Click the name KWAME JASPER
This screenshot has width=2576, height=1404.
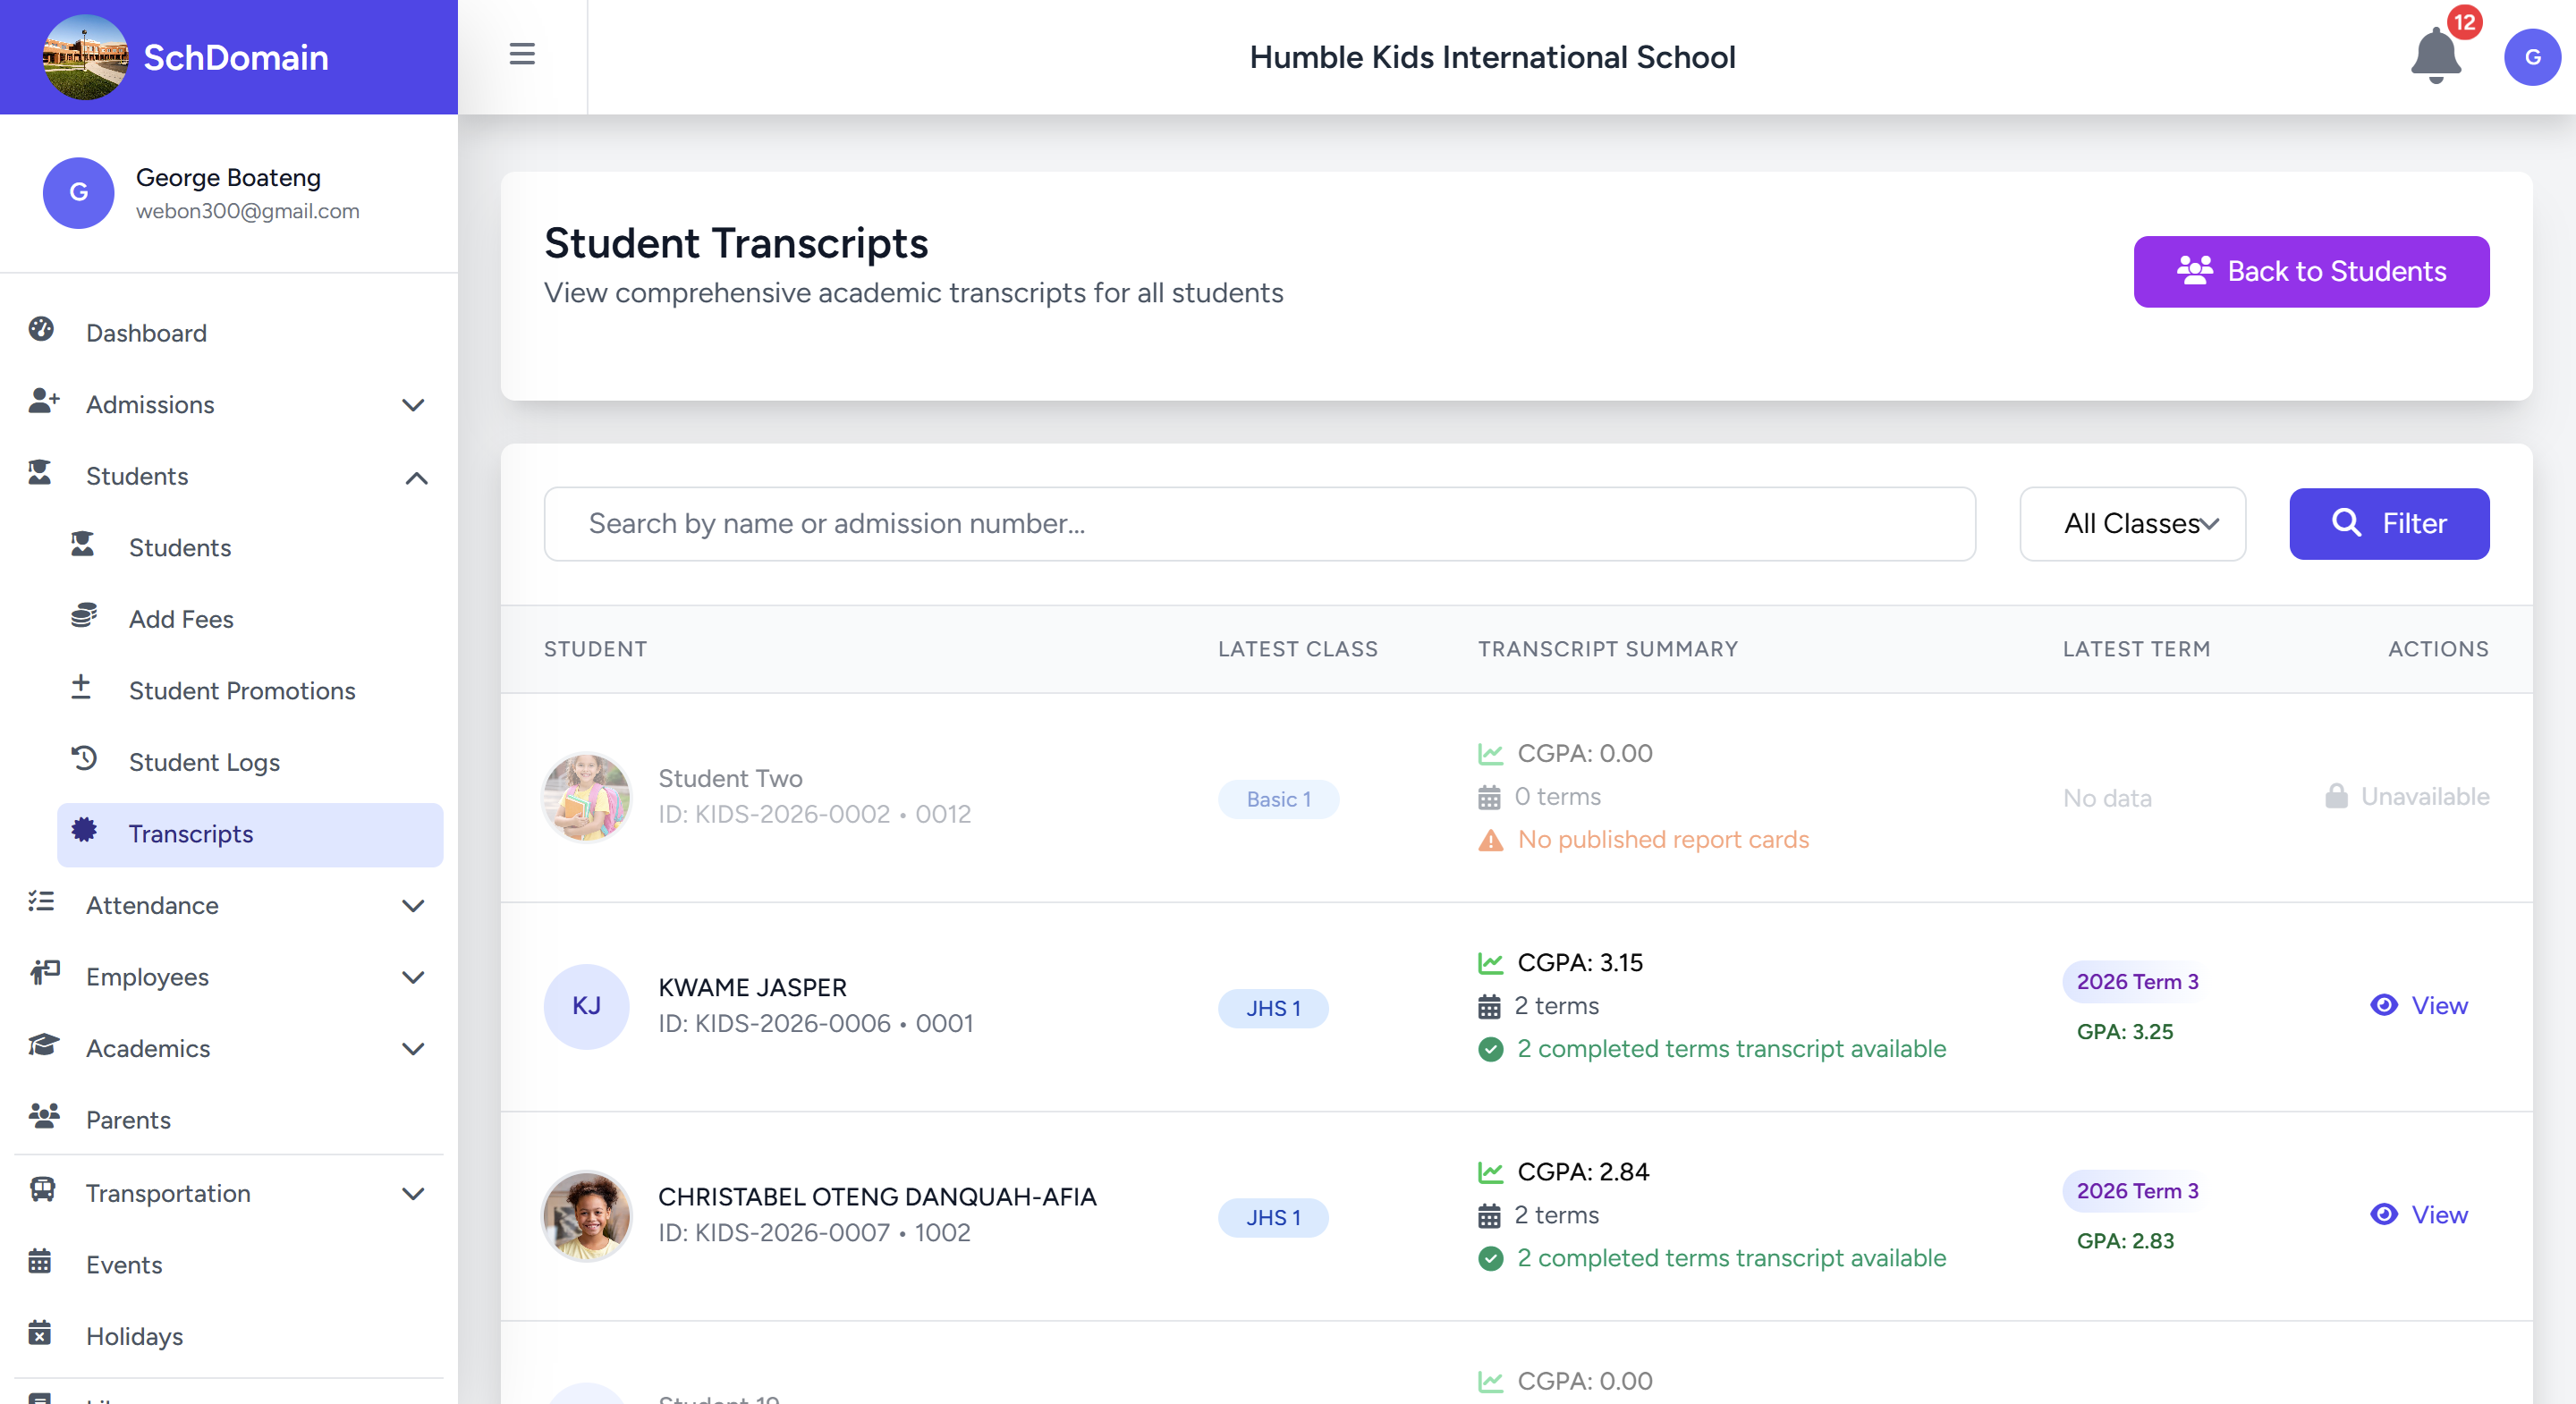coord(752,987)
